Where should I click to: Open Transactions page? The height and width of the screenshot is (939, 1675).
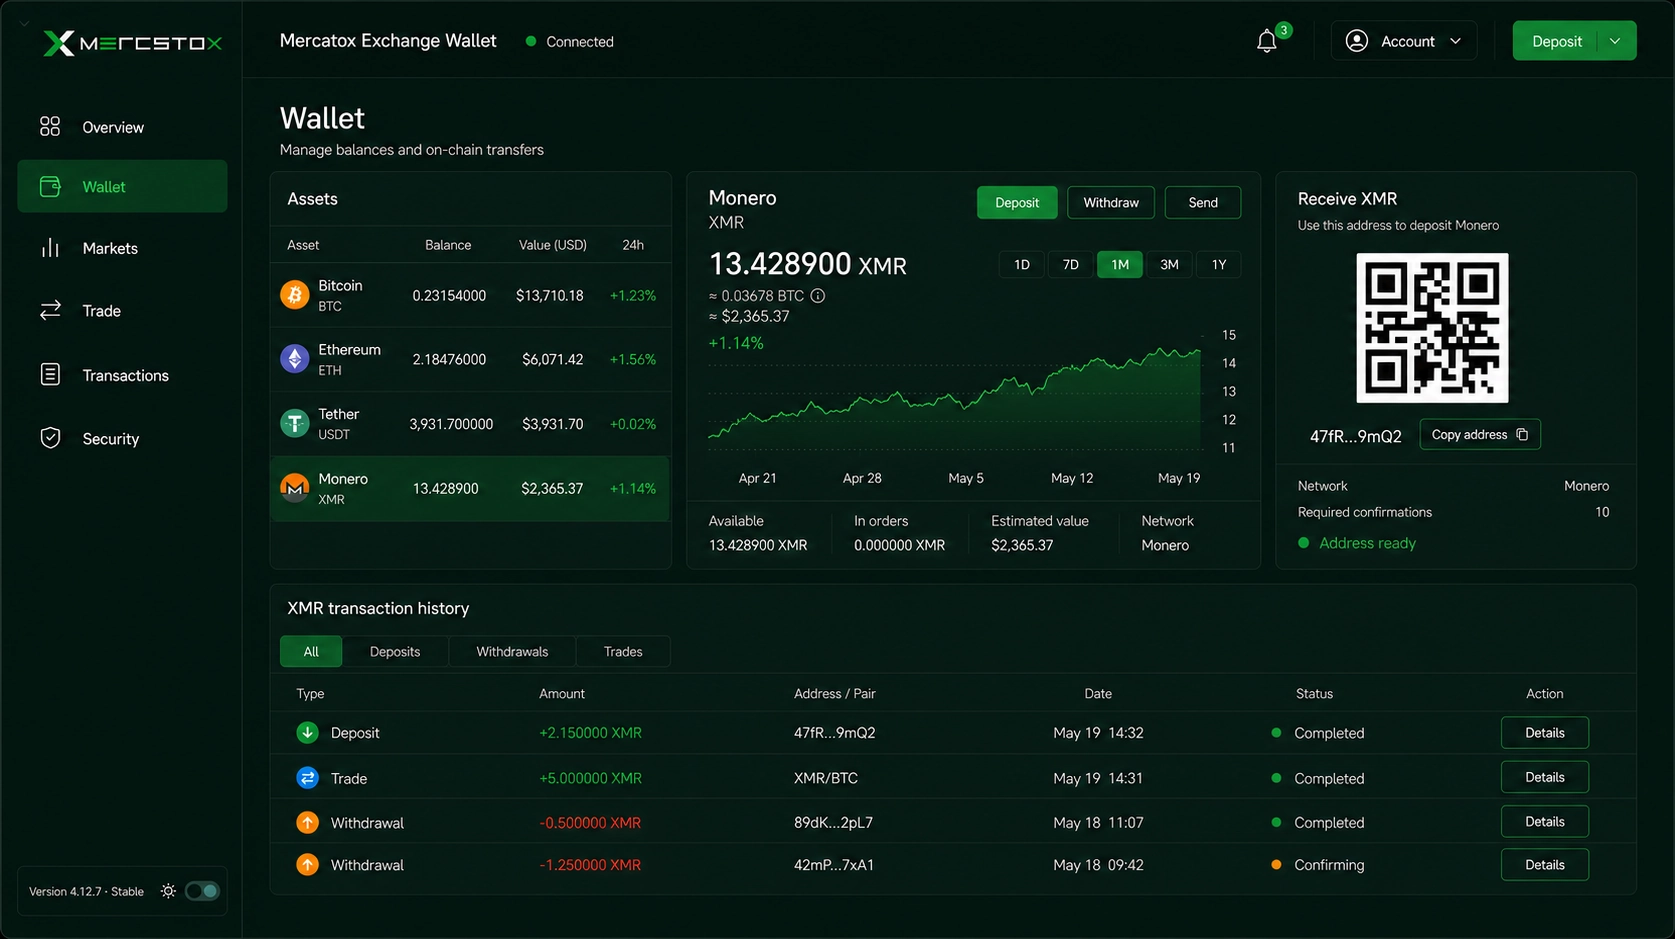tap(122, 375)
